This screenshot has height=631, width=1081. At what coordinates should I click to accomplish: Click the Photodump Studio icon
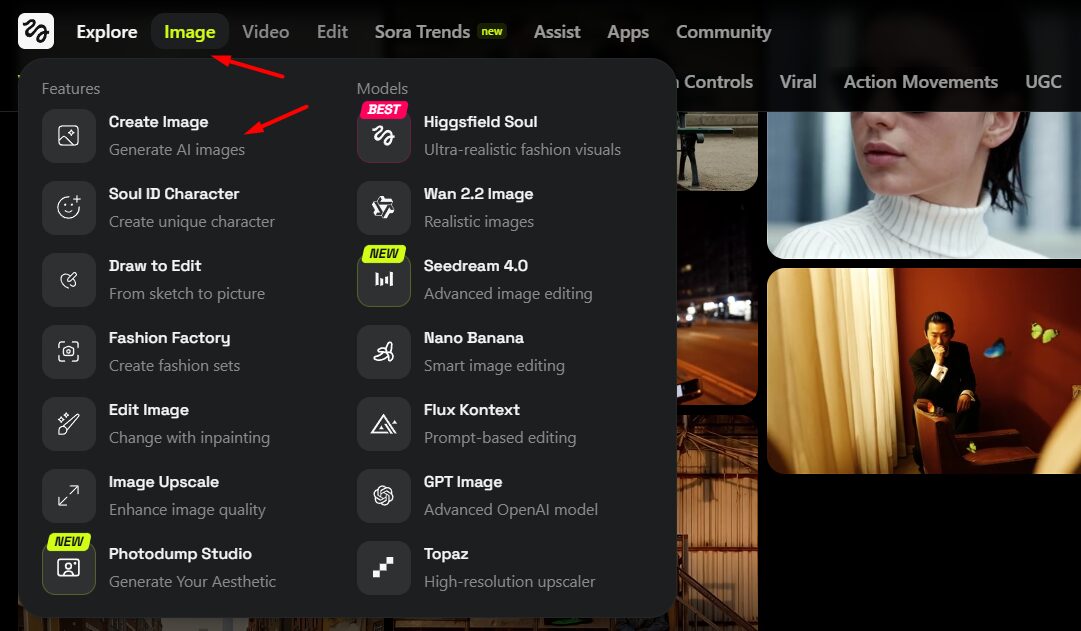point(69,568)
